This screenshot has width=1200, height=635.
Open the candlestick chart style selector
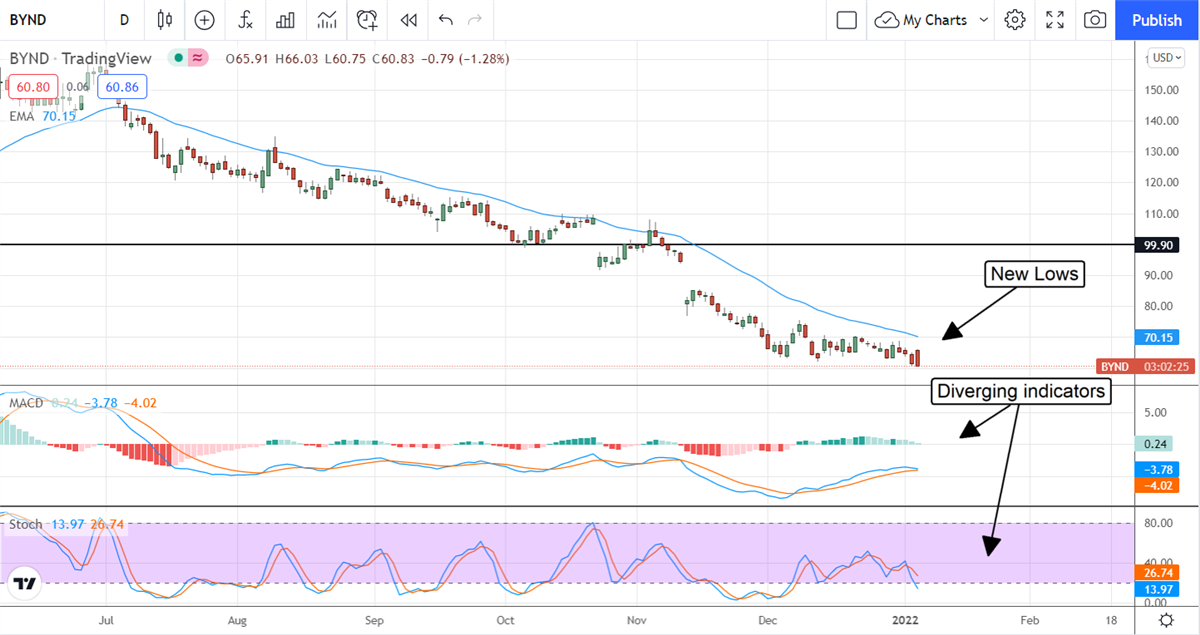(x=165, y=20)
